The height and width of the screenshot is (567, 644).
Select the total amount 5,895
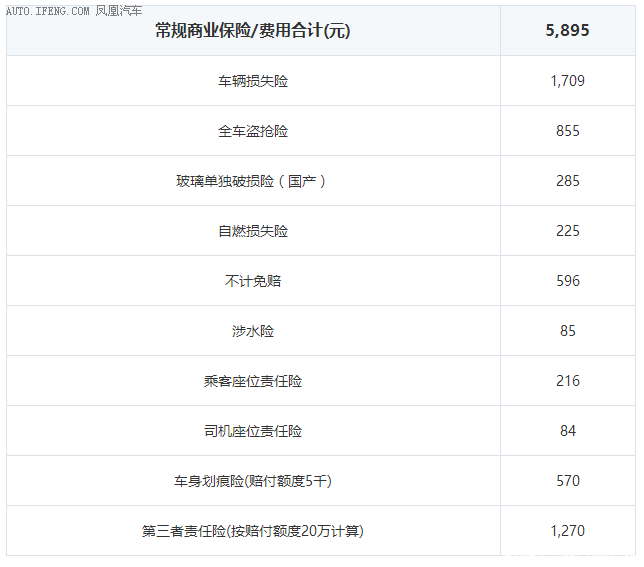(567, 31)
